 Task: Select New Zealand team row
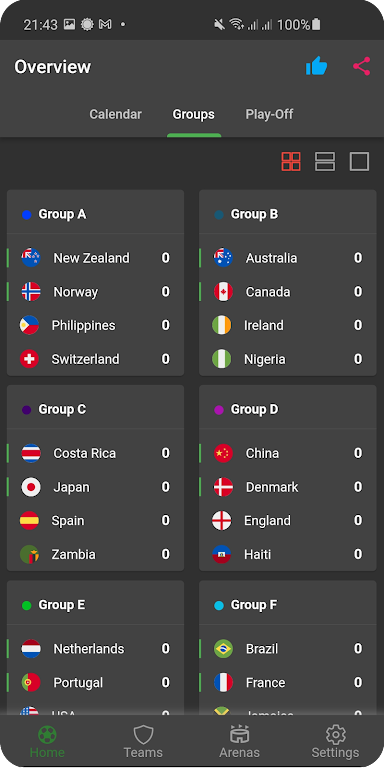(96, 258)
